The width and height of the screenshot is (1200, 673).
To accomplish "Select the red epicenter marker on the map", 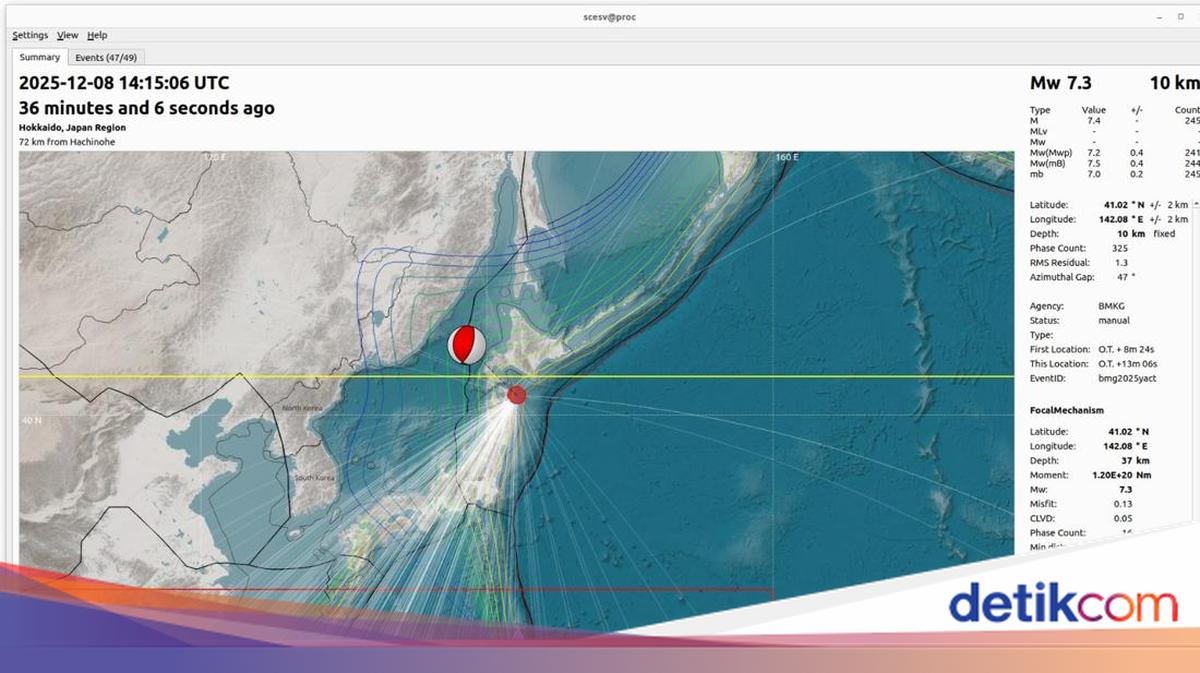I will [515, 394].
